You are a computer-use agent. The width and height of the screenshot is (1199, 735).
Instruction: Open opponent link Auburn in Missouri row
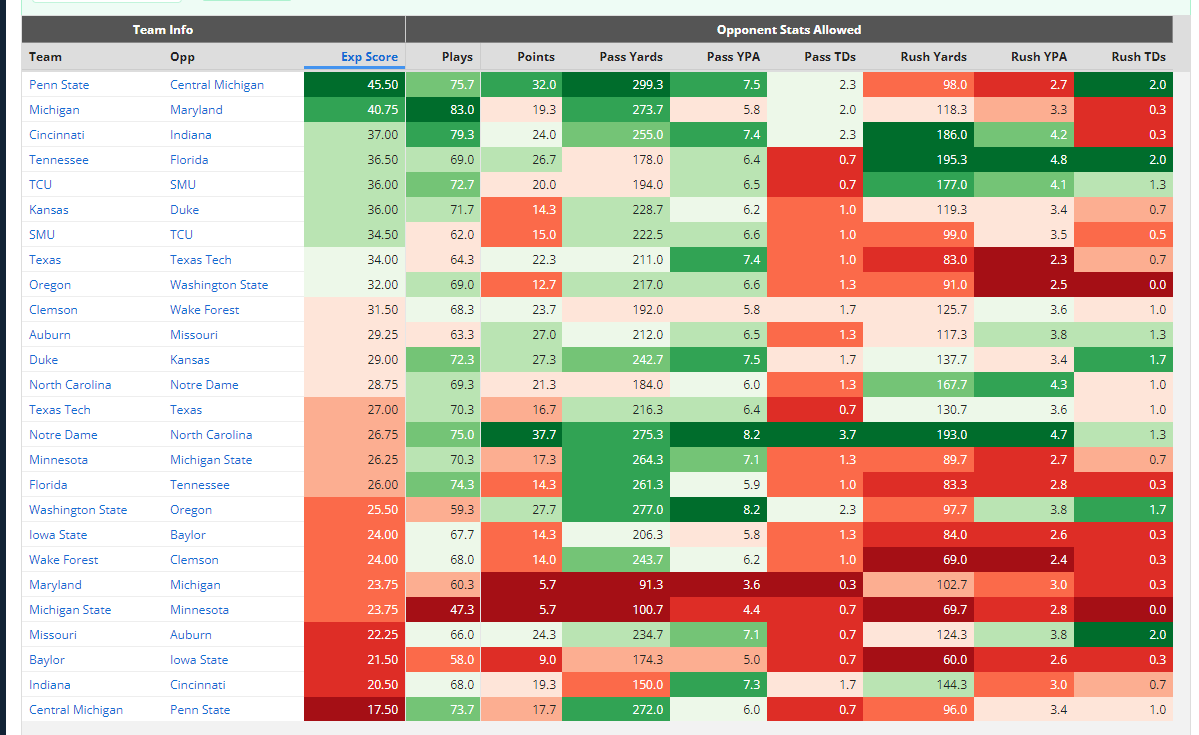190,635
